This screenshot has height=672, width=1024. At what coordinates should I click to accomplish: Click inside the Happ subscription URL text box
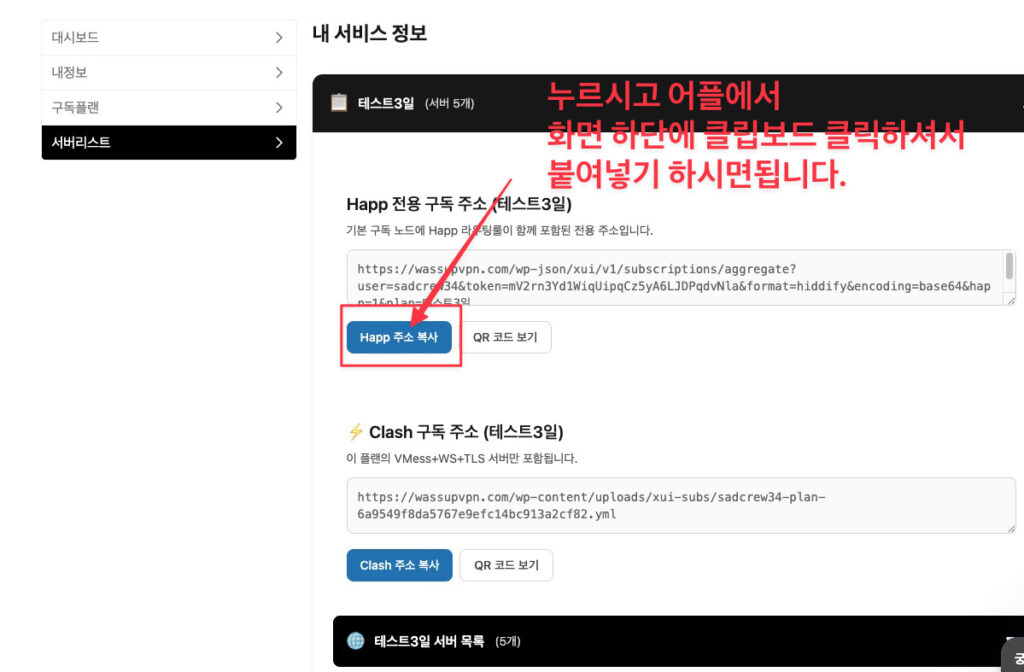tap(677, 278)
